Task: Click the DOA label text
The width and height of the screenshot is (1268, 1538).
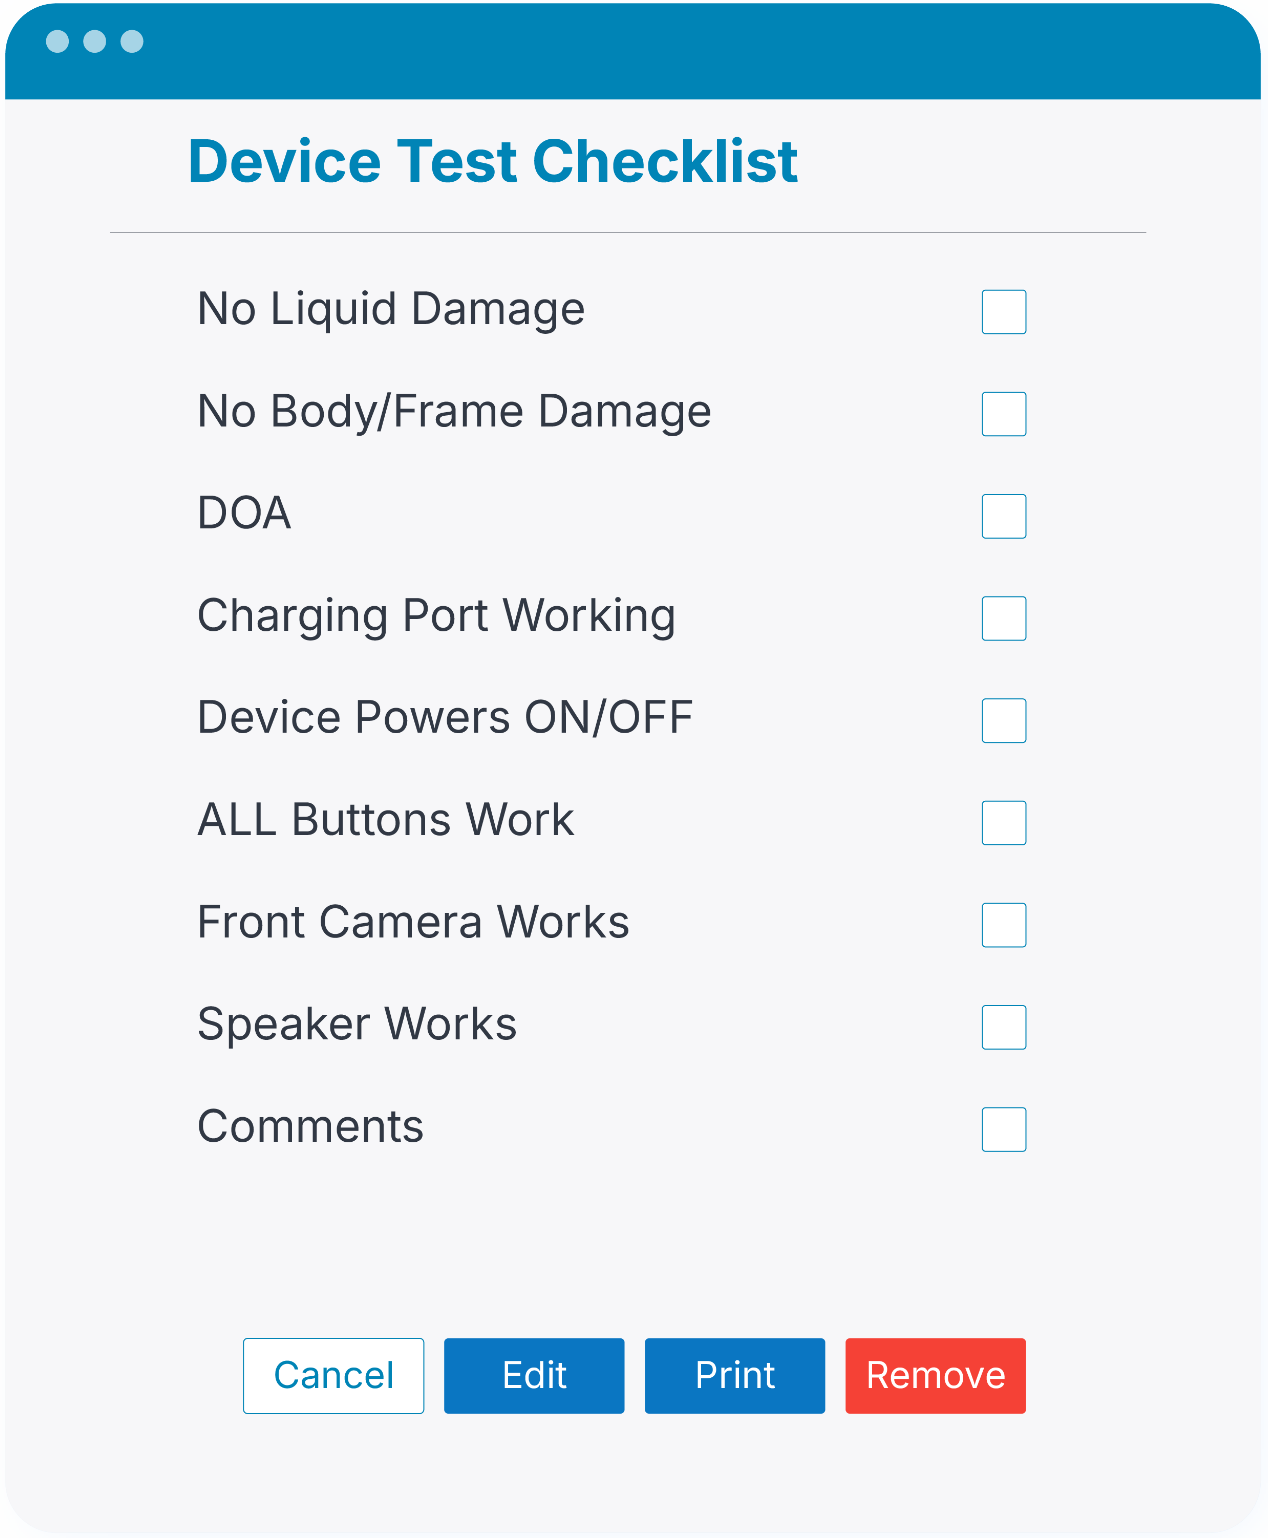Action: [x=245, y=513]
